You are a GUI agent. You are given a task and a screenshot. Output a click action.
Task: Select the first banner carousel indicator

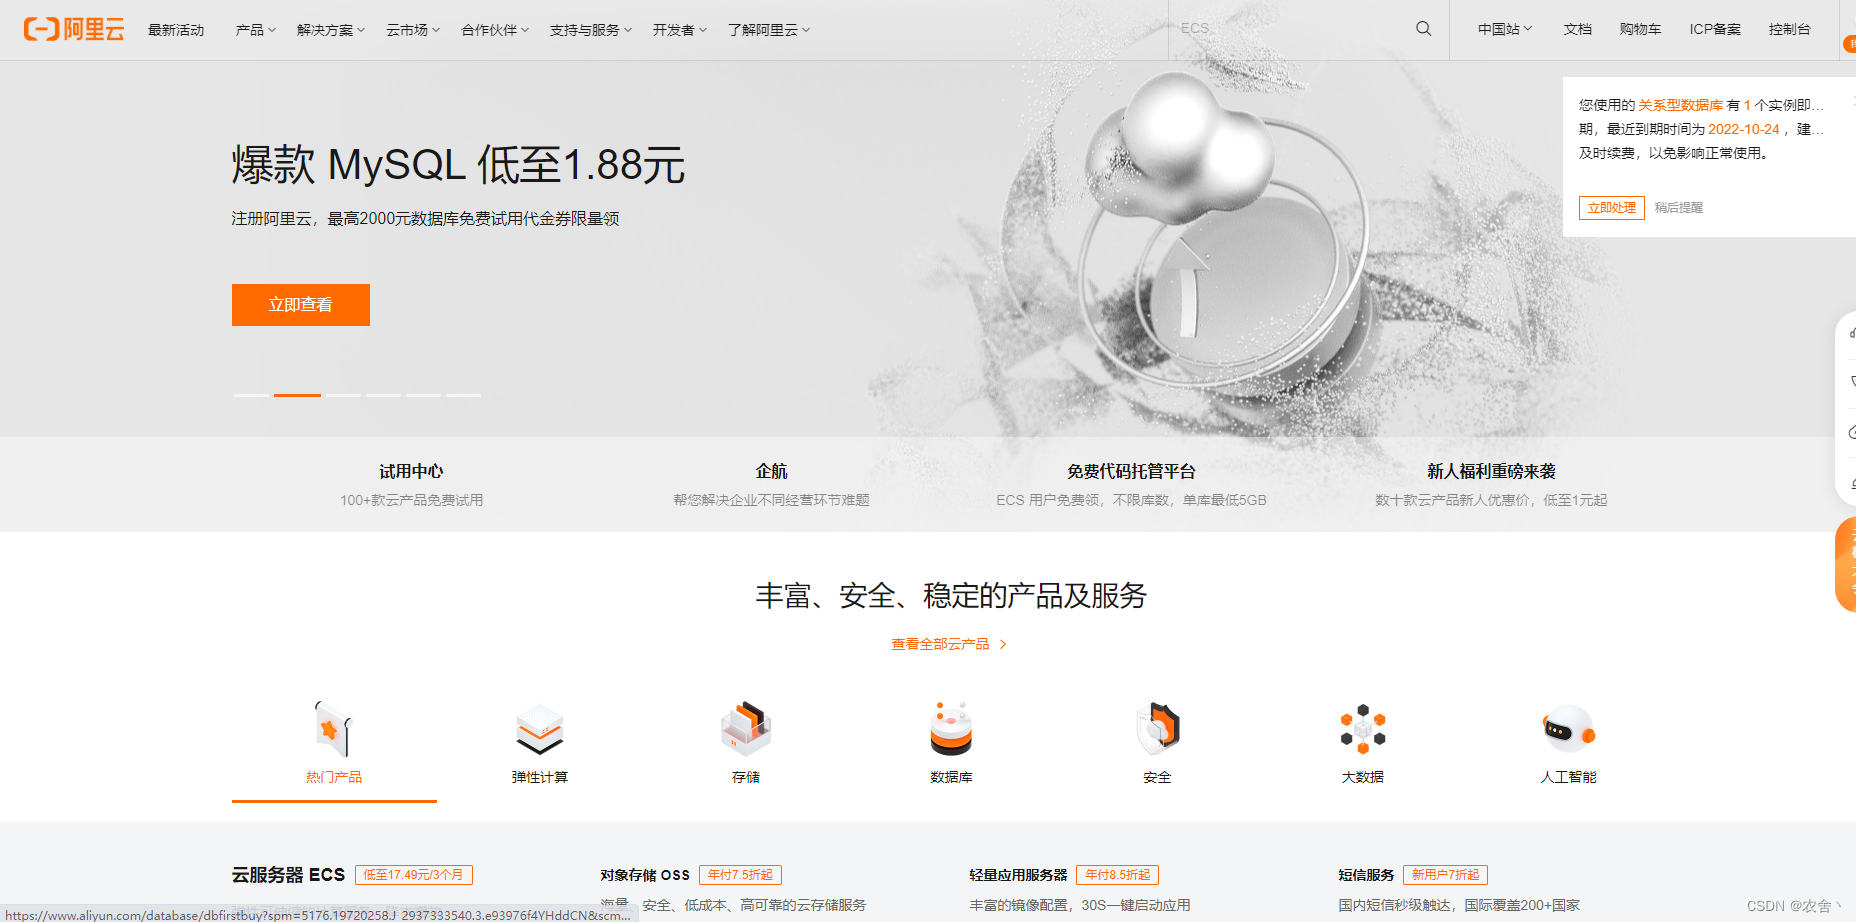click(x=251, y=395)
